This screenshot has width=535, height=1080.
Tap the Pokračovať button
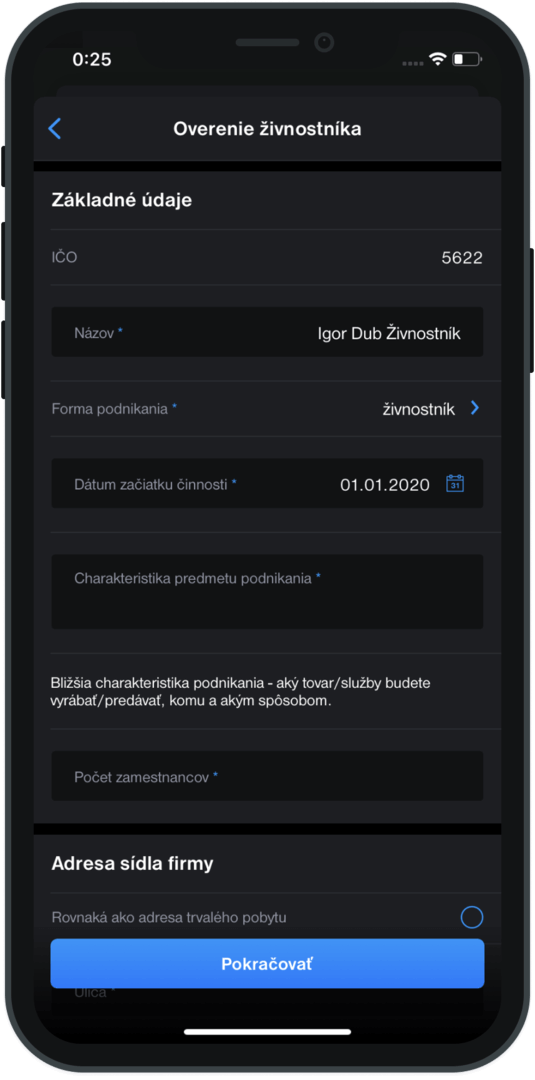[x=267, y=964]
